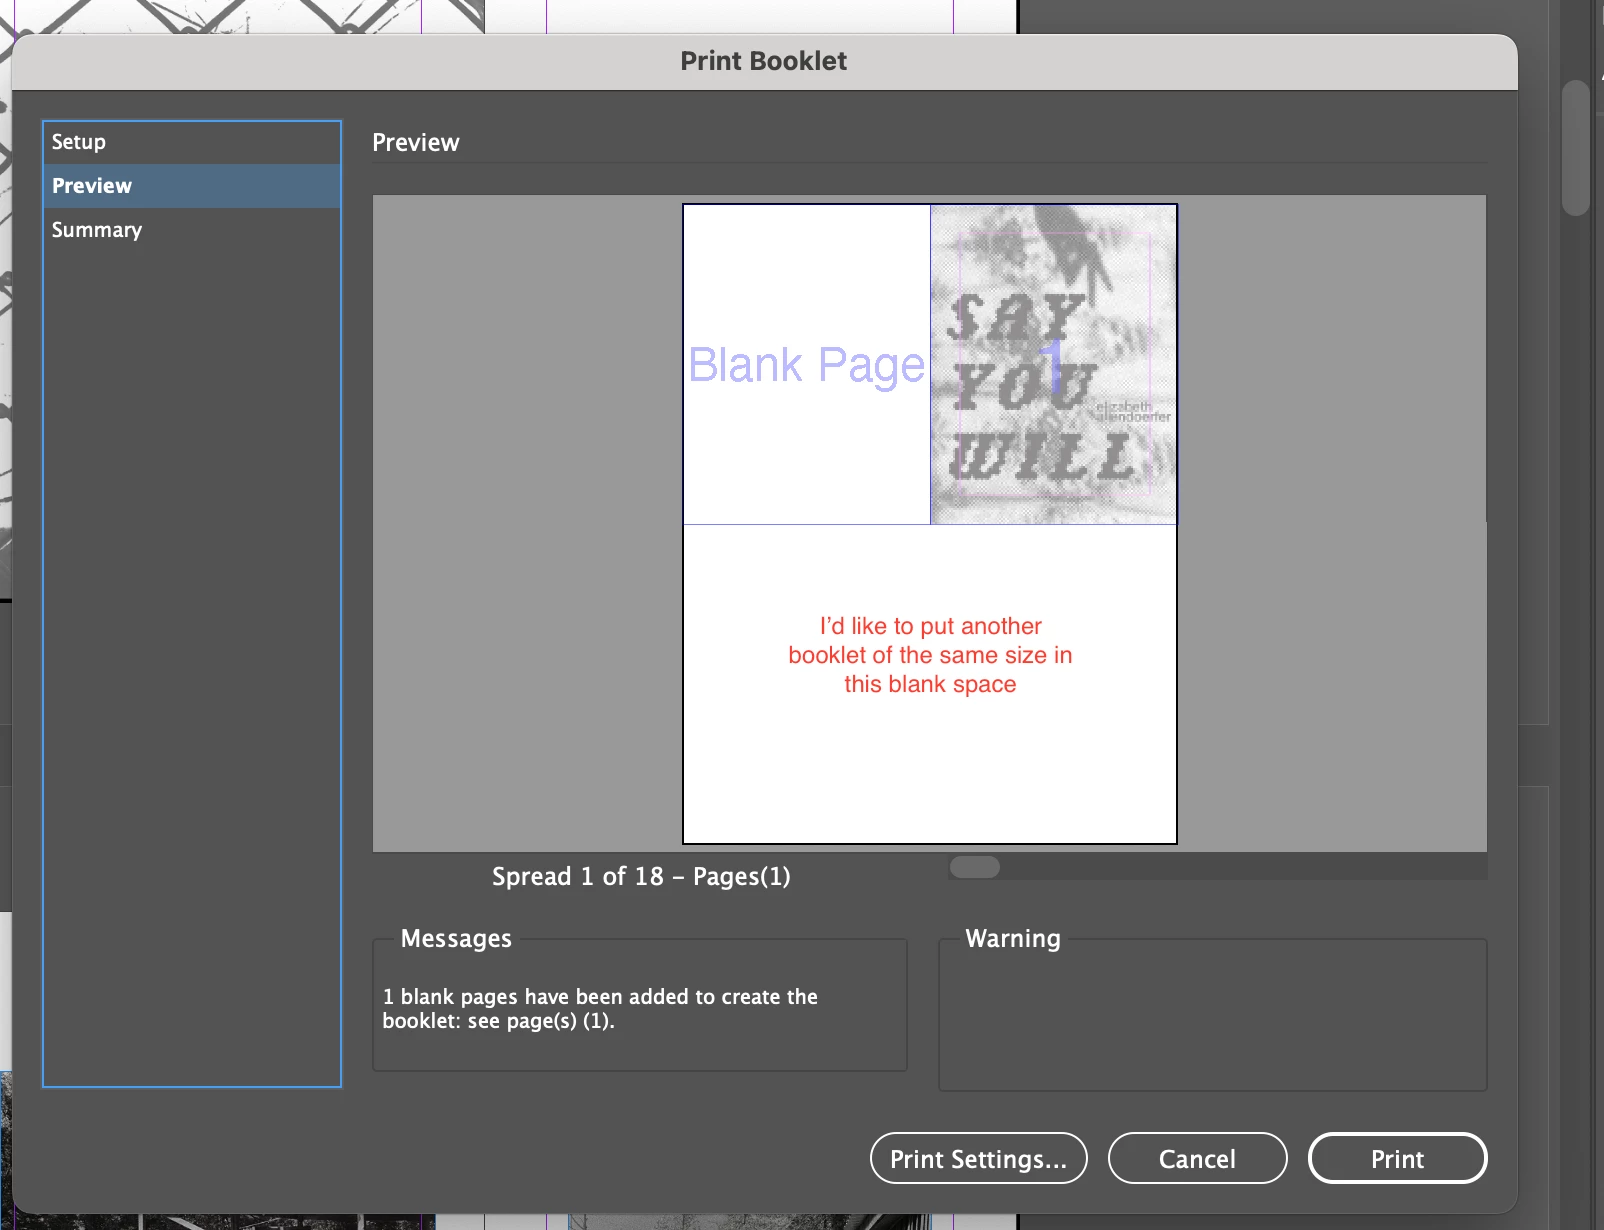
Task: Click the blank pages added message text
Action: click(x=600, y=1008)
